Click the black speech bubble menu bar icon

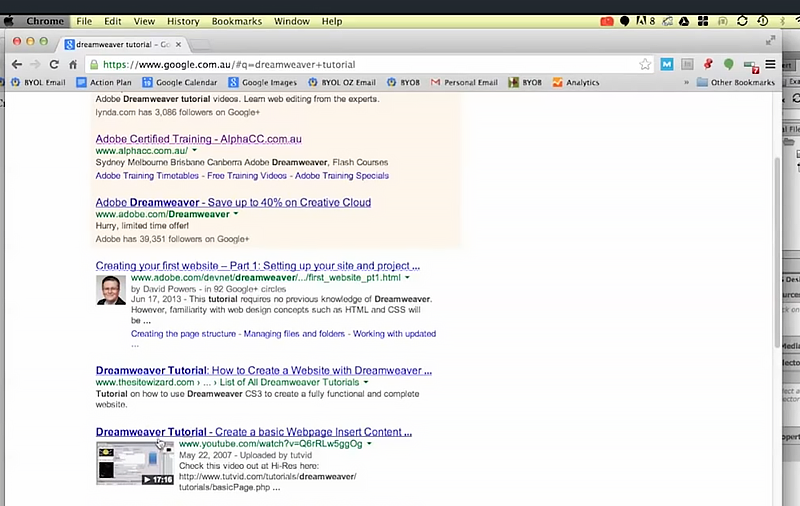[x=624, y=21]
